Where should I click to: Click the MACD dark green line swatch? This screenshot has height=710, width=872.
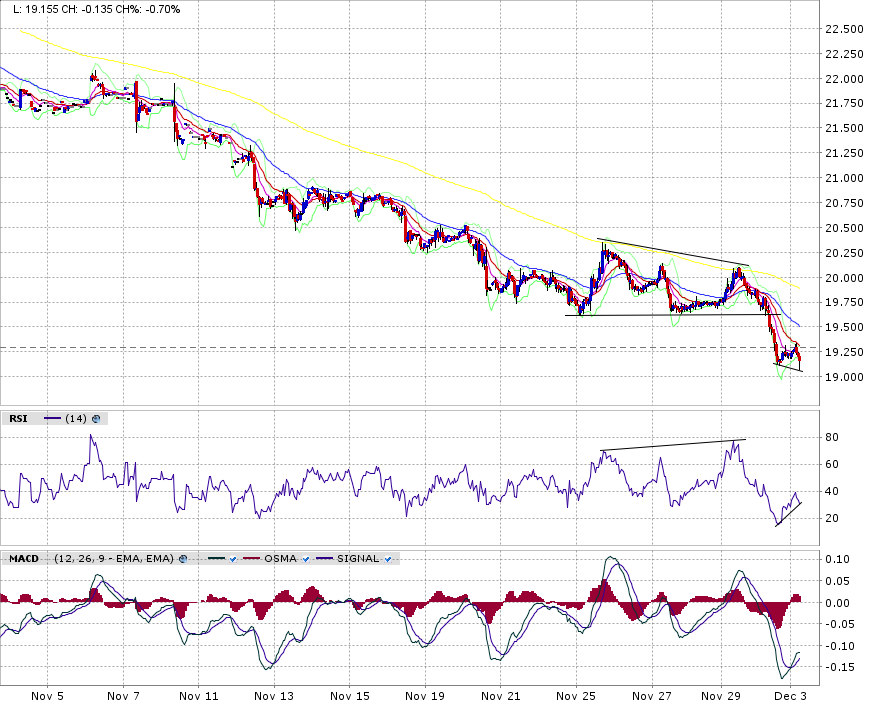[216, 559]
